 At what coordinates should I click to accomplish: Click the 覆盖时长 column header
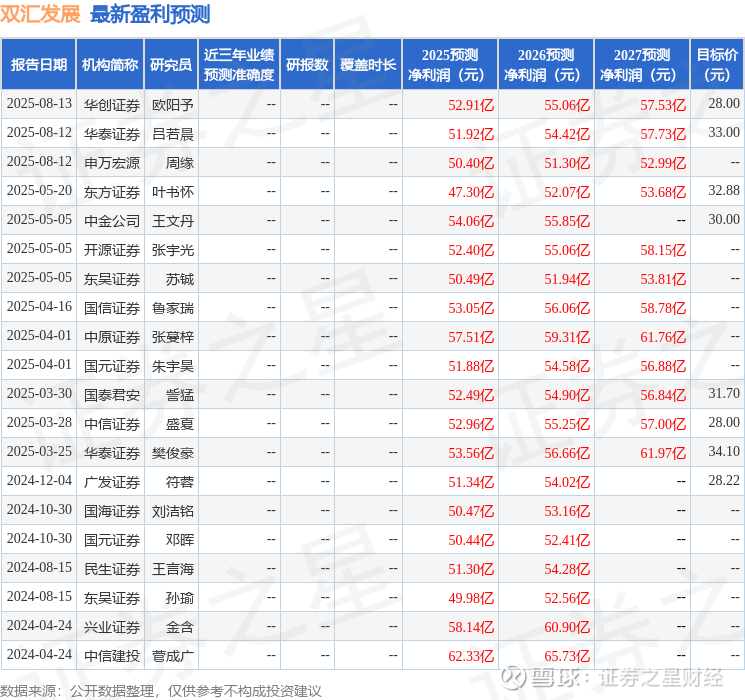click(368, 65)
